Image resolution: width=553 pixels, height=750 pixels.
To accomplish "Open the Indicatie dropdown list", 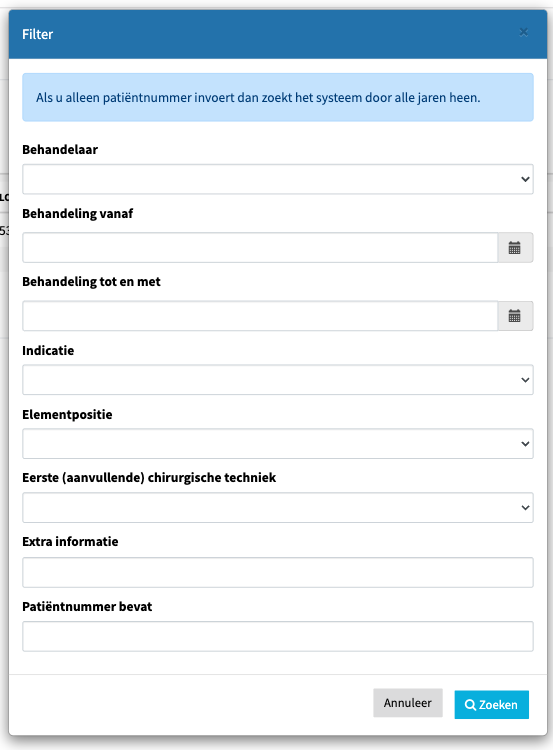I will pos(277,380).
